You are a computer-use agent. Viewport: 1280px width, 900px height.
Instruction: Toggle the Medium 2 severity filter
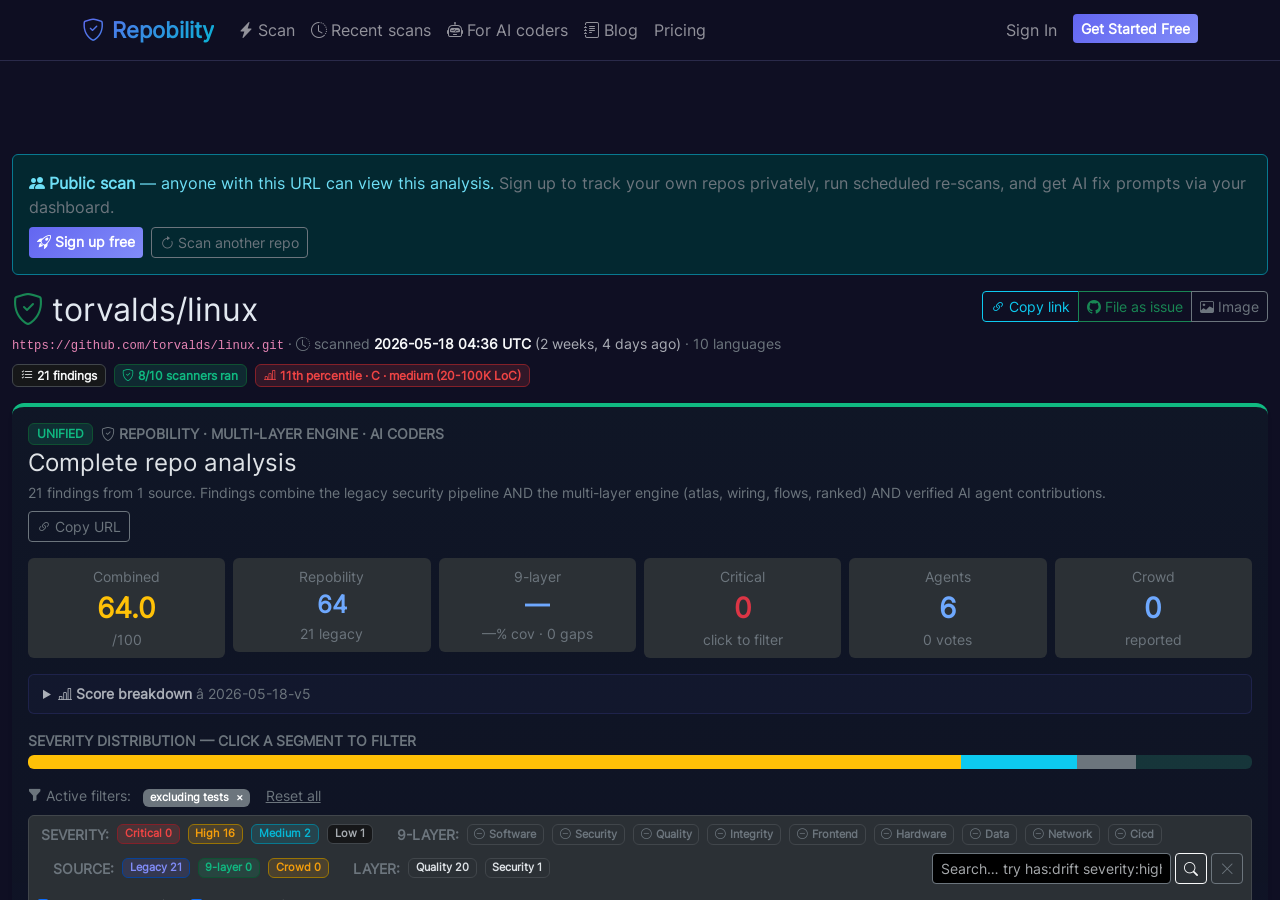tap(285, 834)
